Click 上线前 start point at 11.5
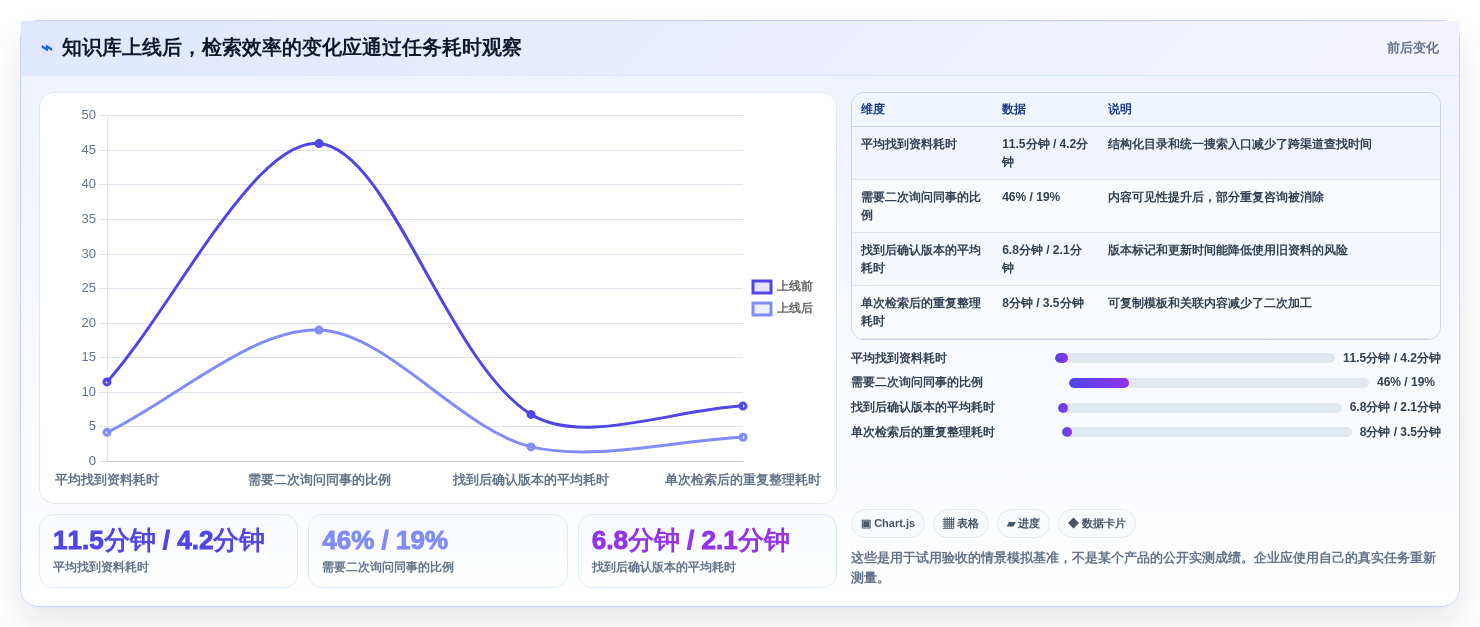This screenshot has height=627, width=1480. (x=107, y=382)
